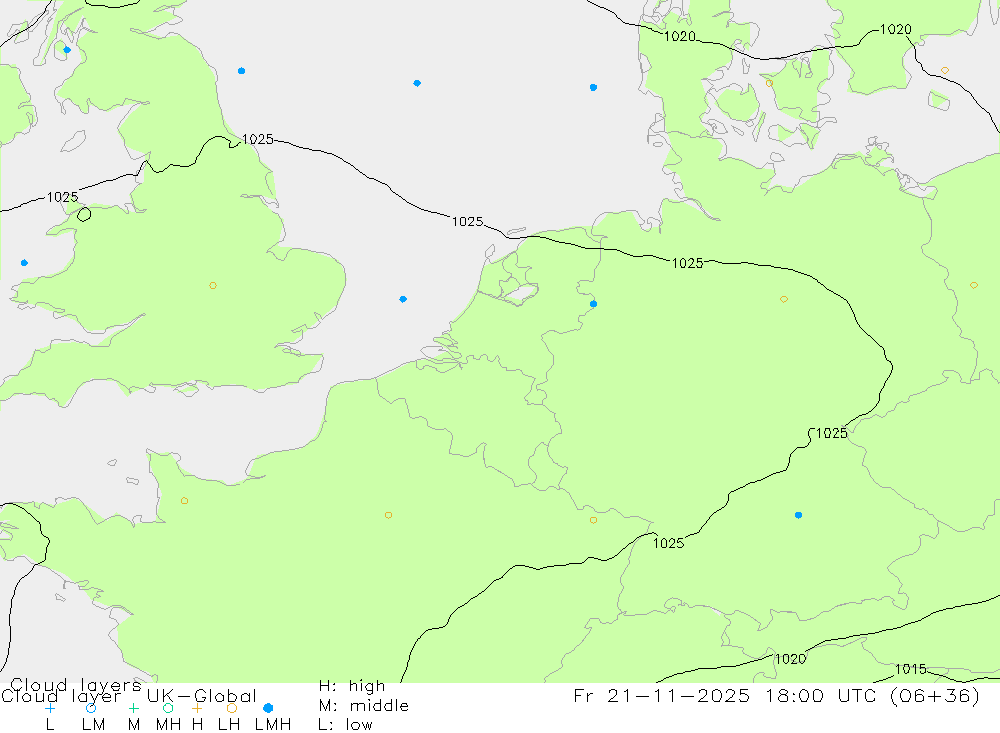Click the orange plus H legend symbol
1000x733 pixels.
[x=198, y=708]
